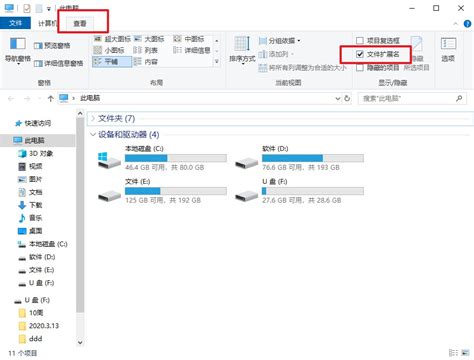Select 本地磁盘 (C:) in the navigation pane
Image resolution: width=474 pixels, height=360 pixels.
[43, 244]
